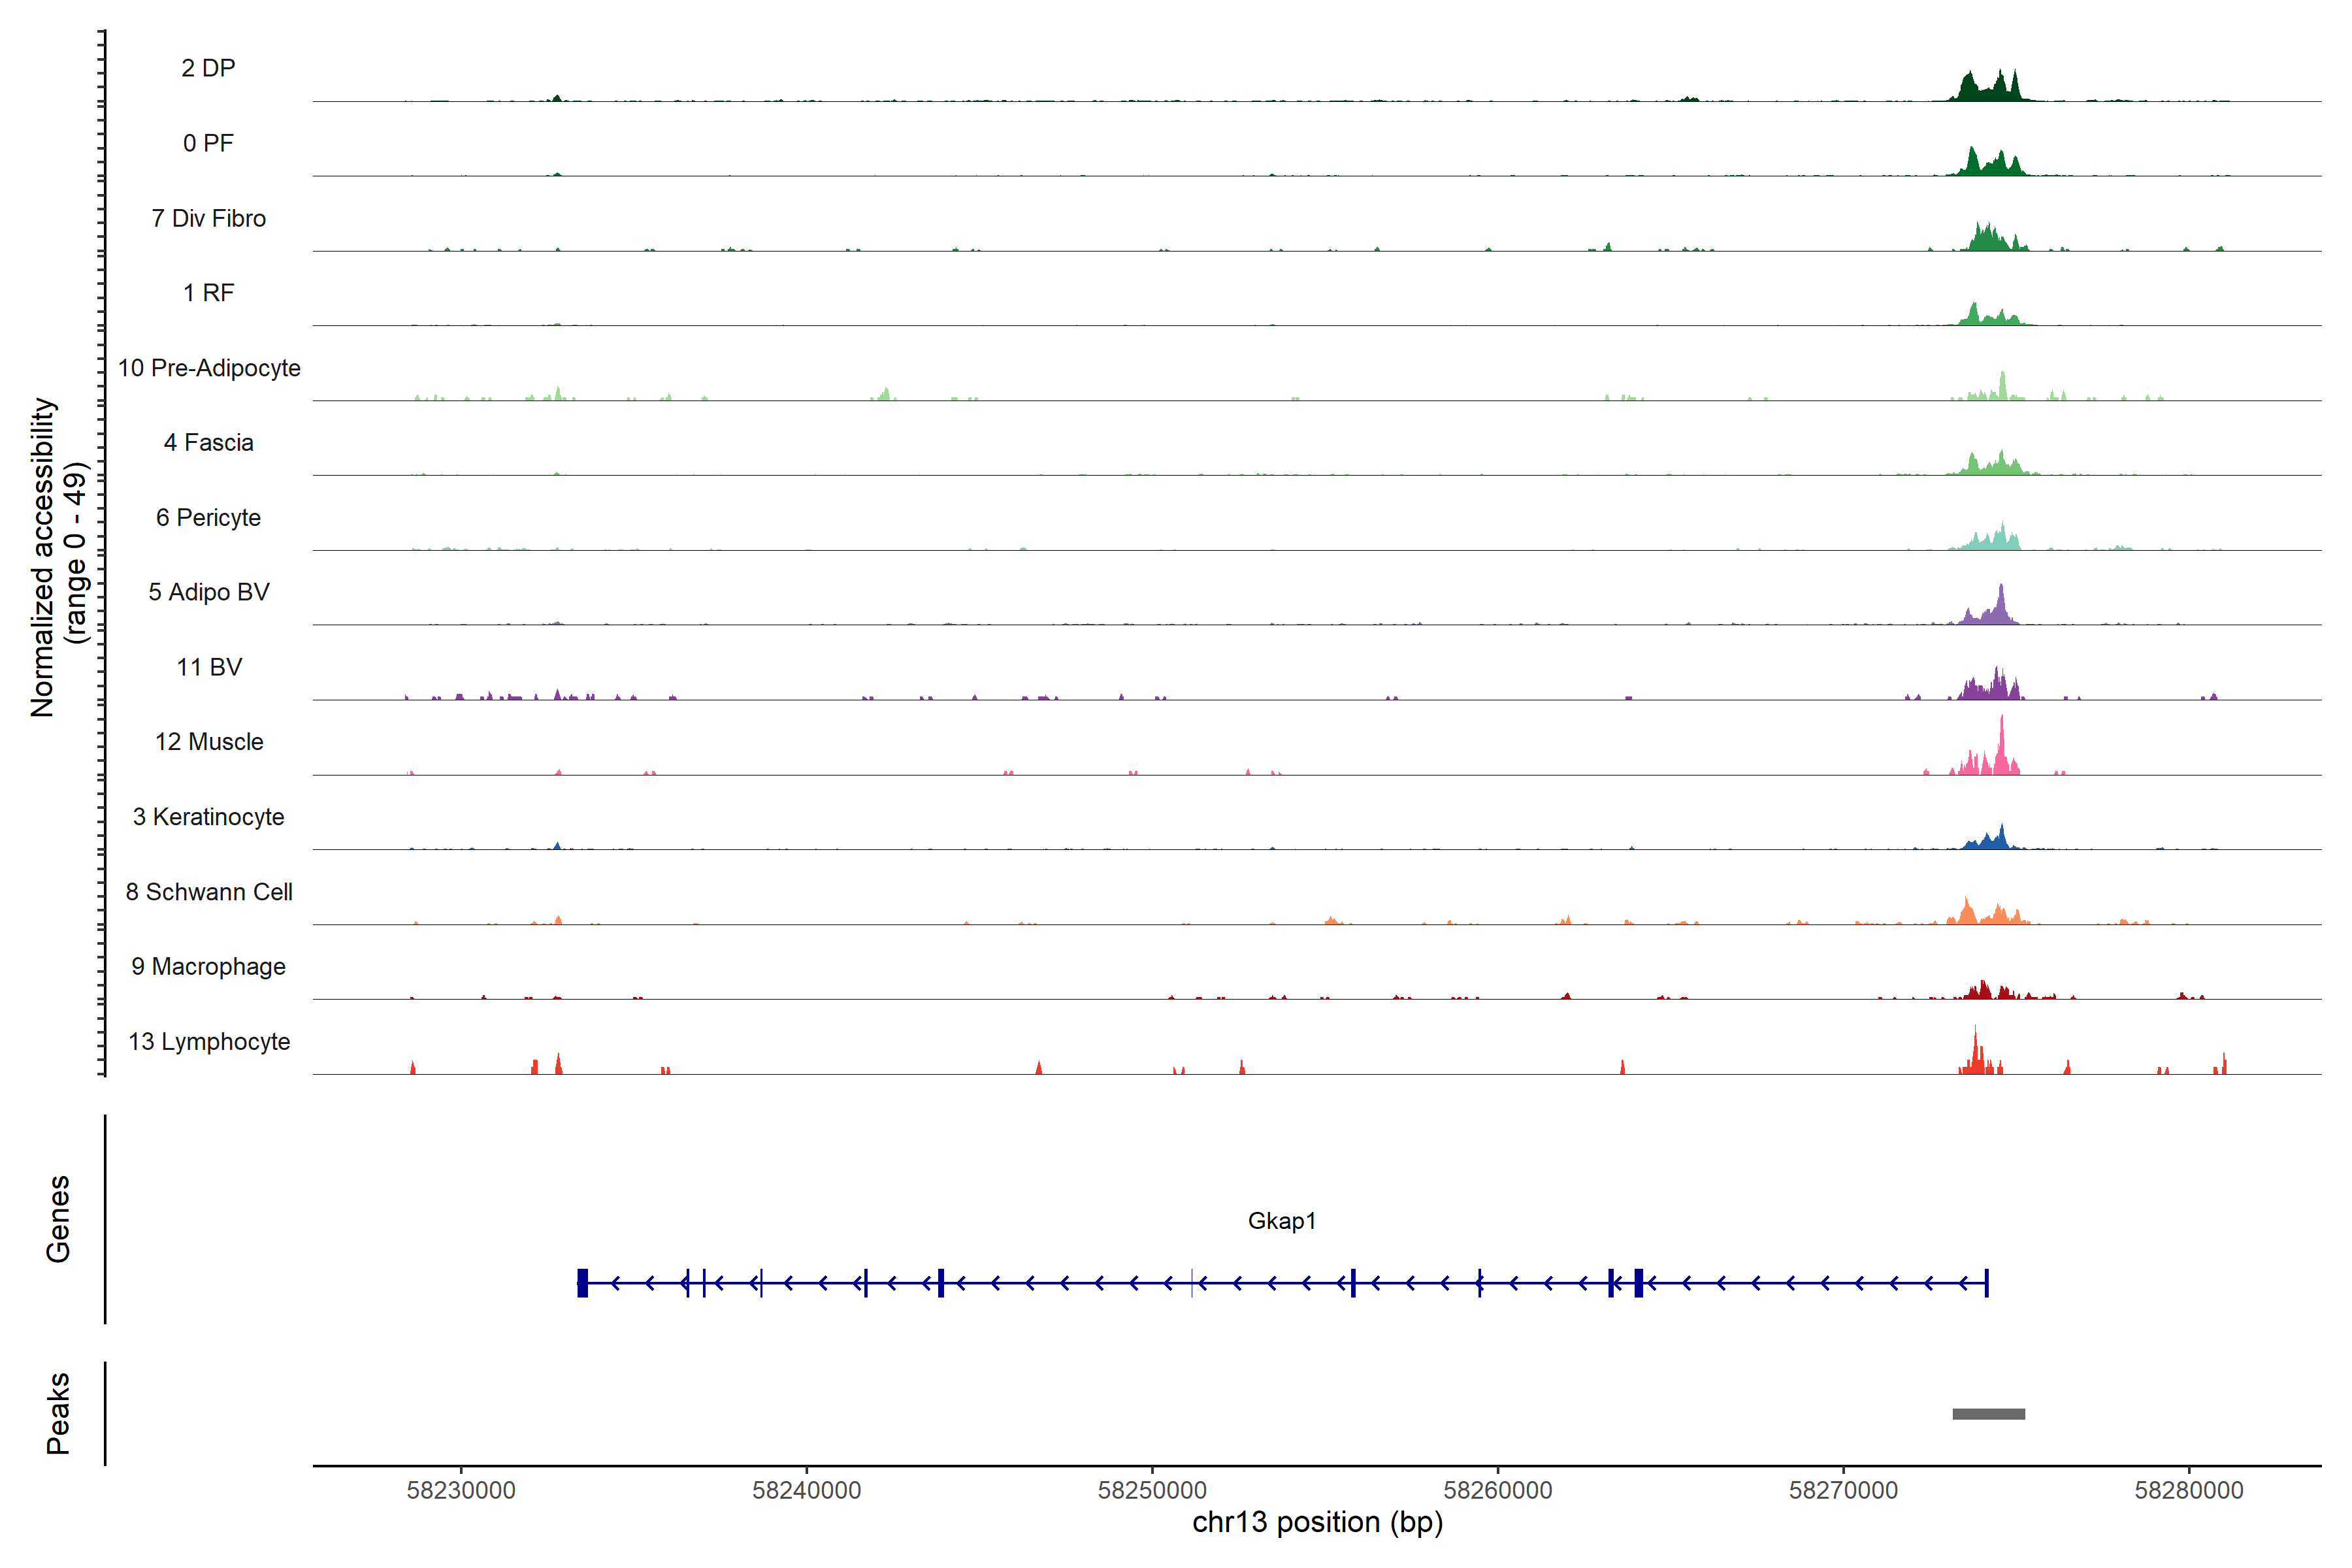
Task: Click the Genes track side label
Action: click(58, 1218)
